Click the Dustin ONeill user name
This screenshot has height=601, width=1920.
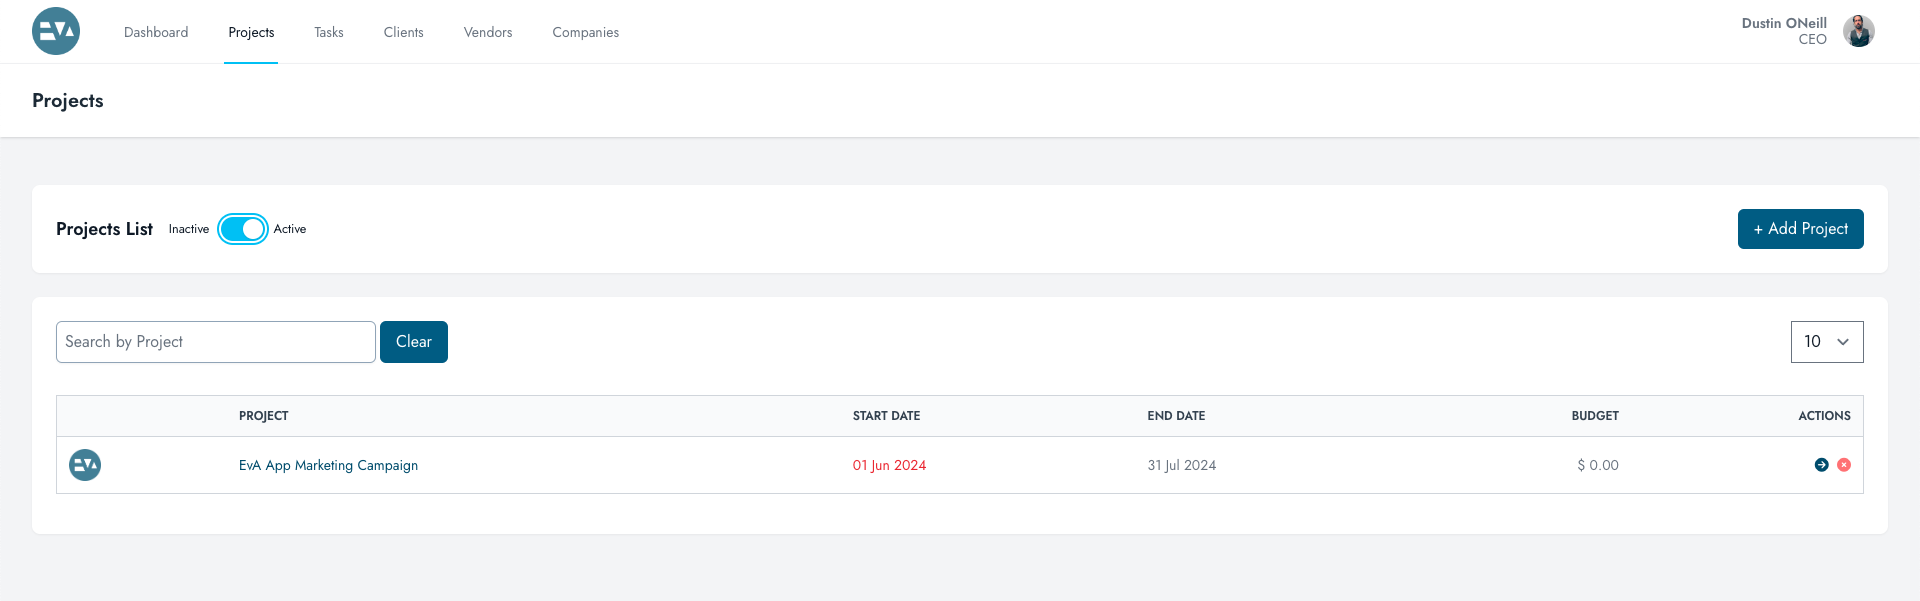click(1784, 23)
